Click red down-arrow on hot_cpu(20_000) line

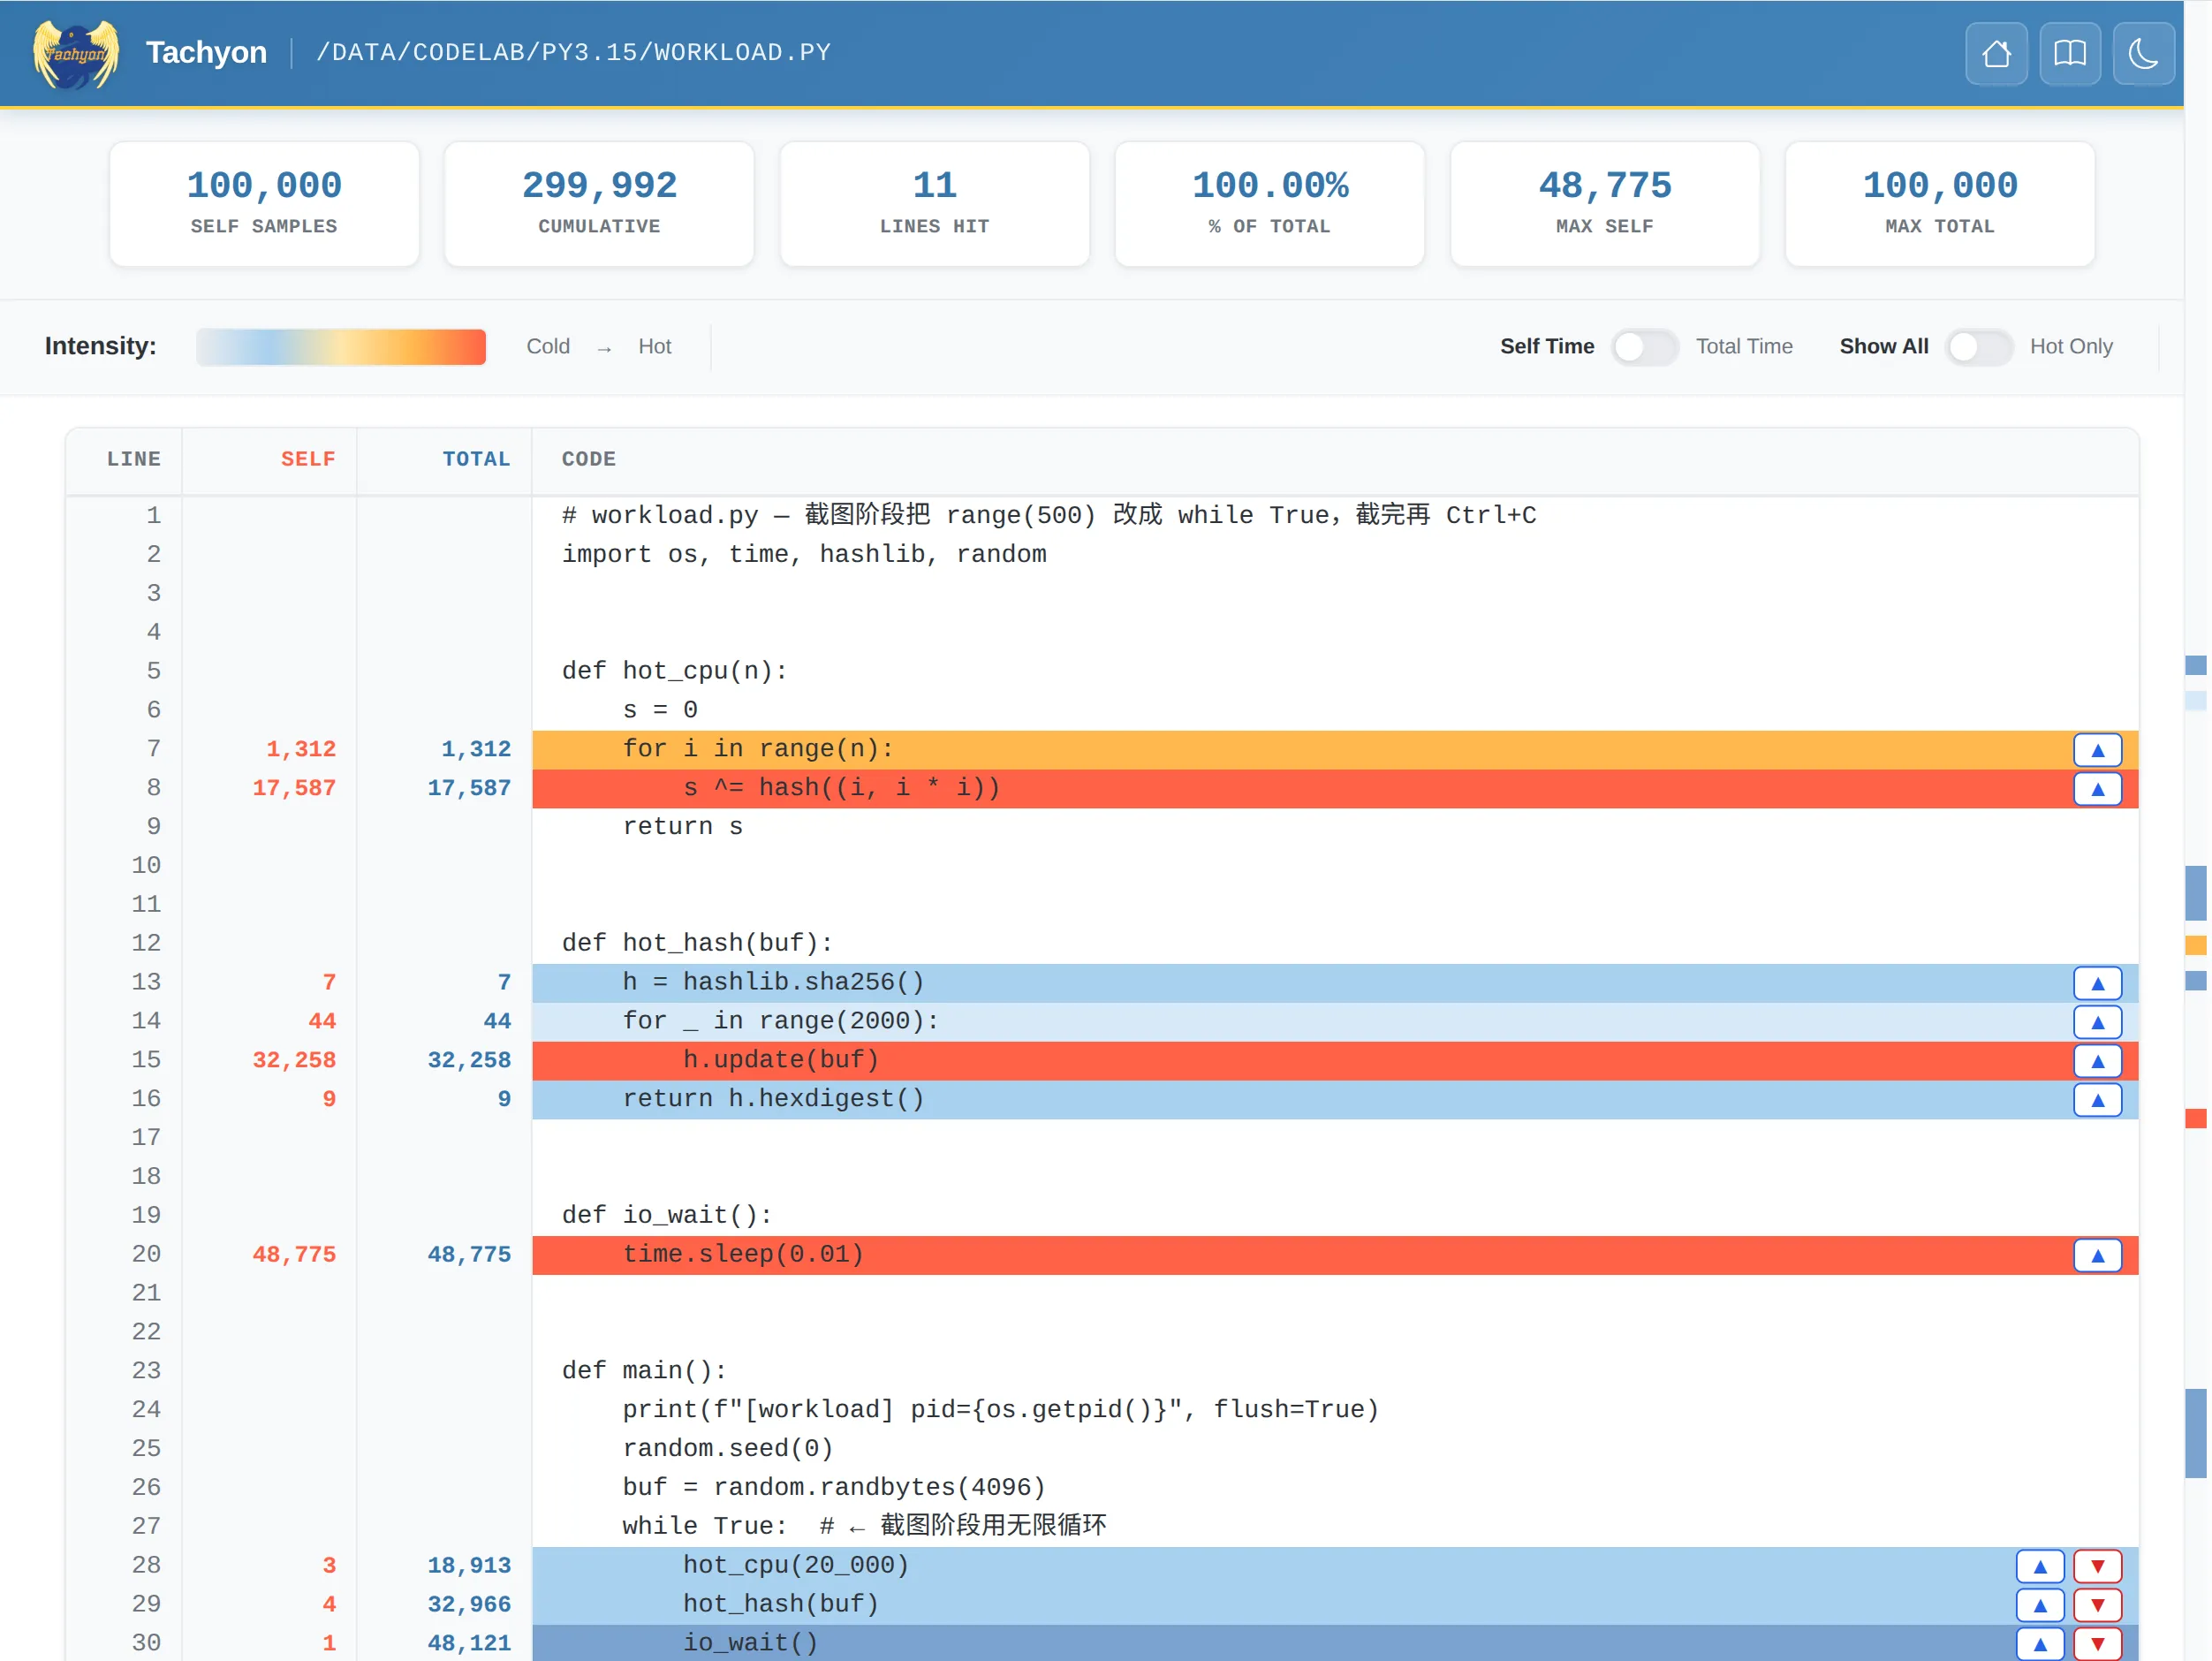(x=2097, y=1566)
